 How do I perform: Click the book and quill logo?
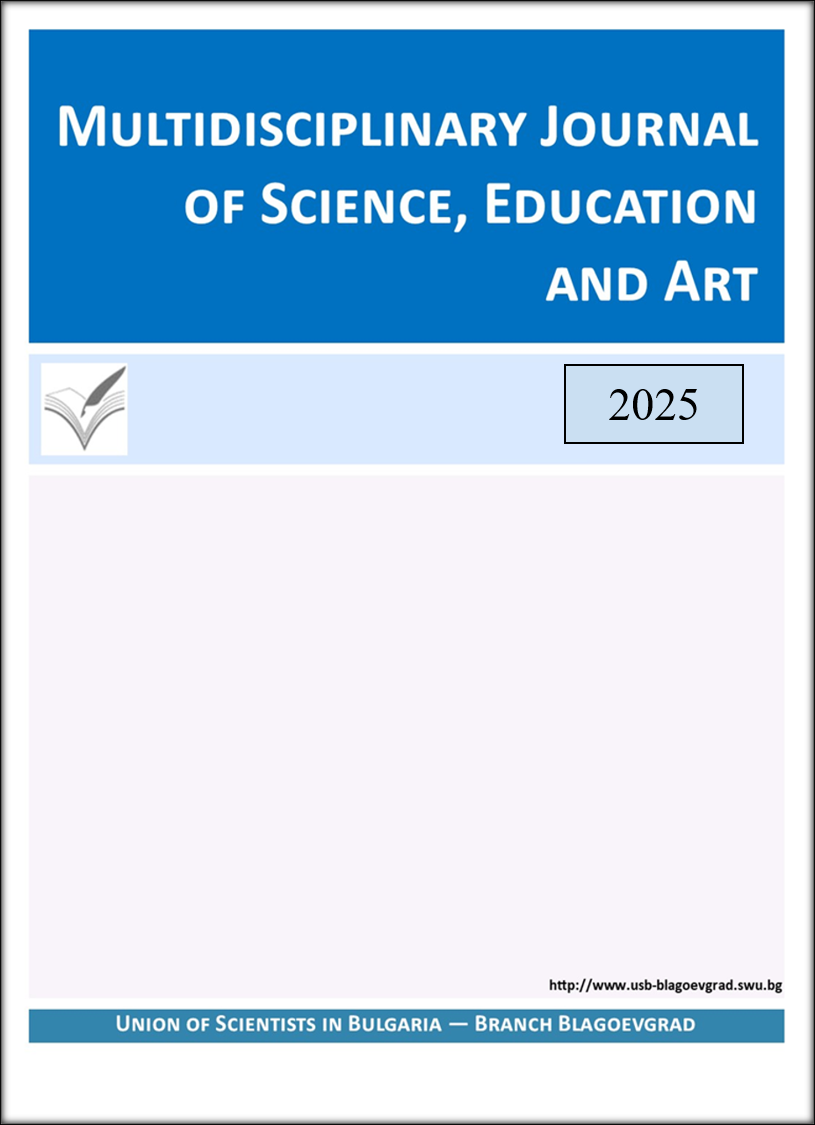coord(84,409)
